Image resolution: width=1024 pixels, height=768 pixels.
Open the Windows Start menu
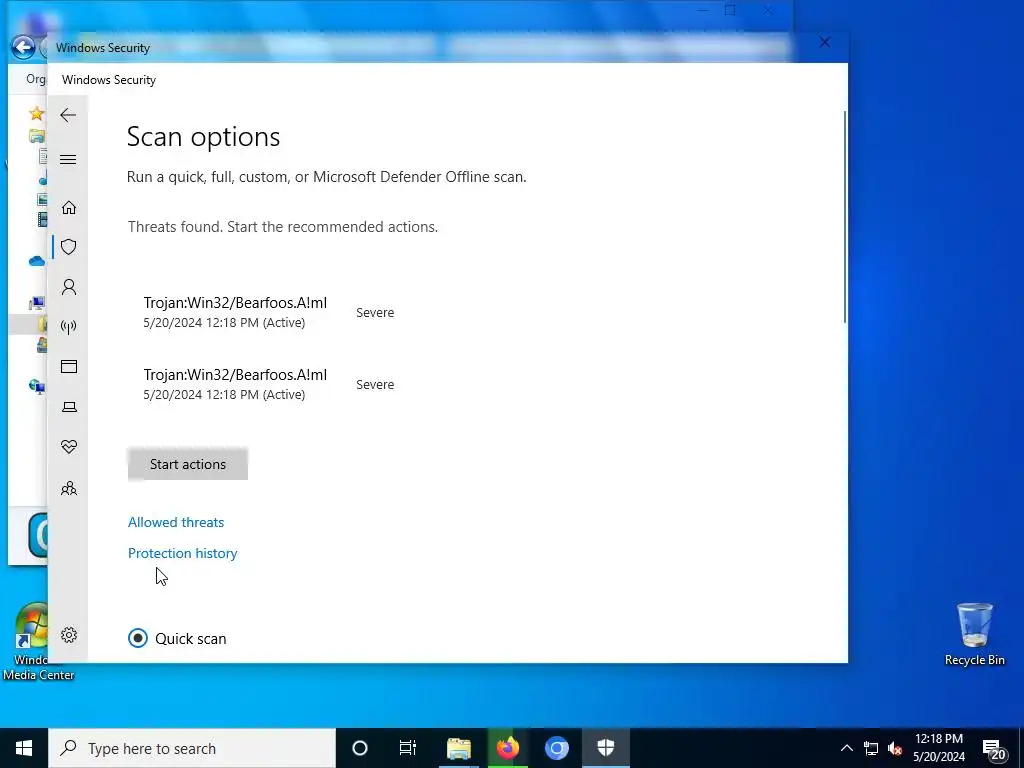pyautogui.click(x=24, y=748)
